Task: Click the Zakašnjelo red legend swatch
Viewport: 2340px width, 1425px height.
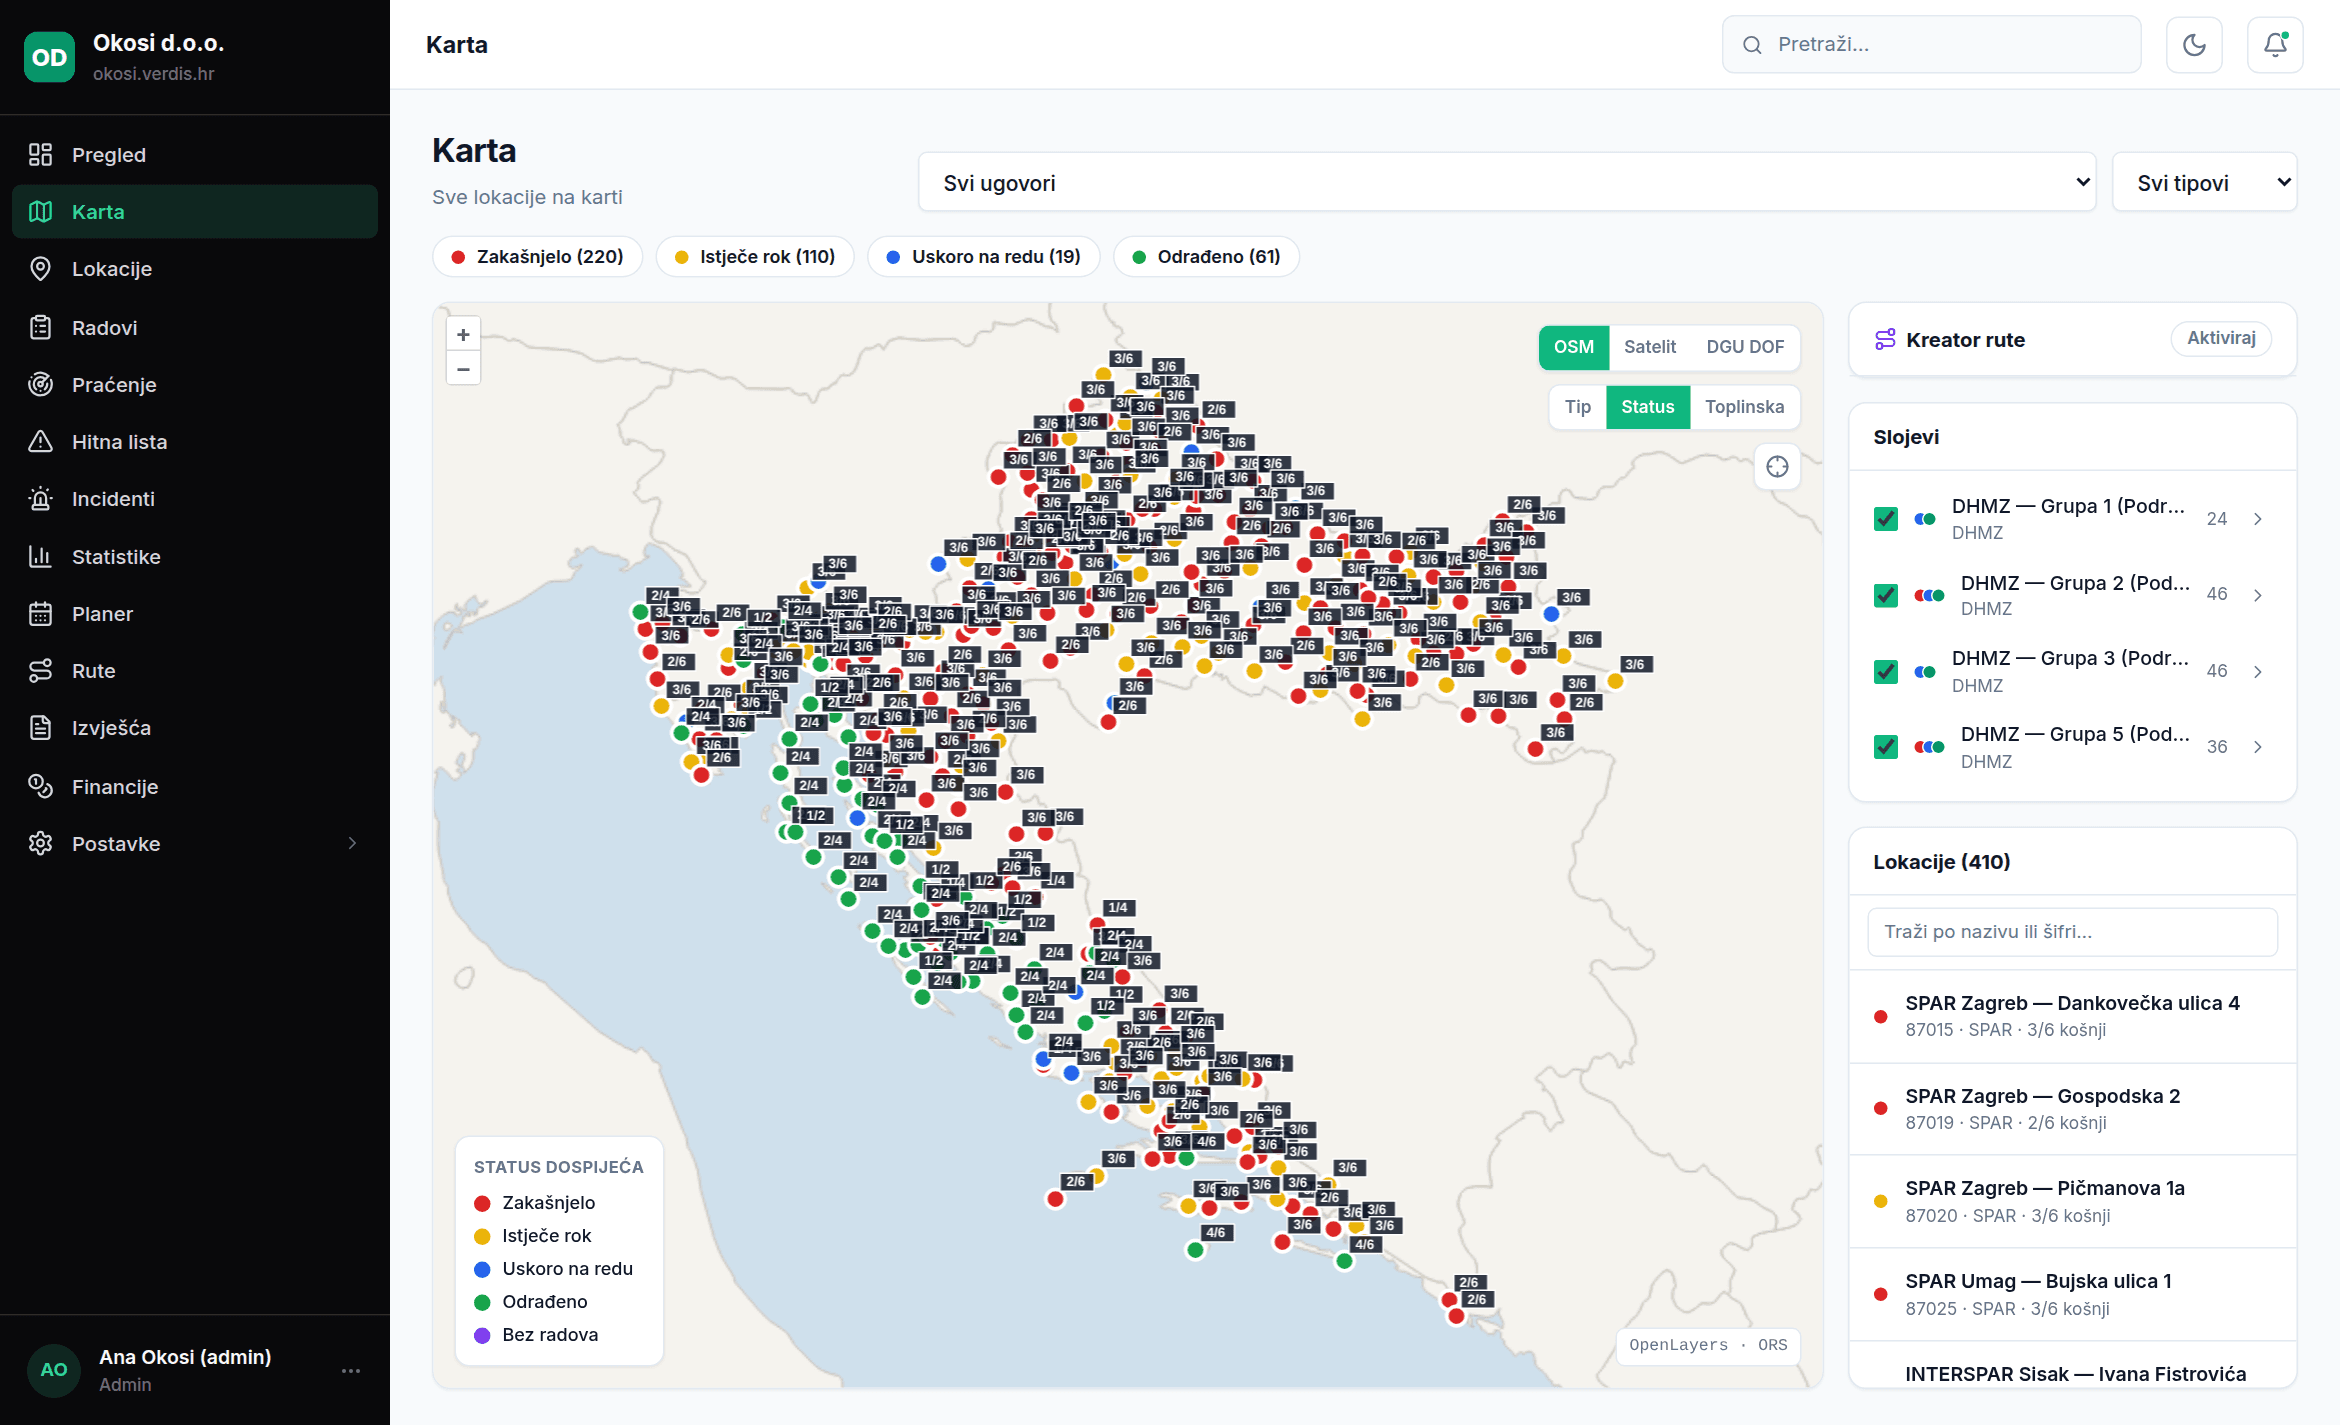Action: point(482,1203)
